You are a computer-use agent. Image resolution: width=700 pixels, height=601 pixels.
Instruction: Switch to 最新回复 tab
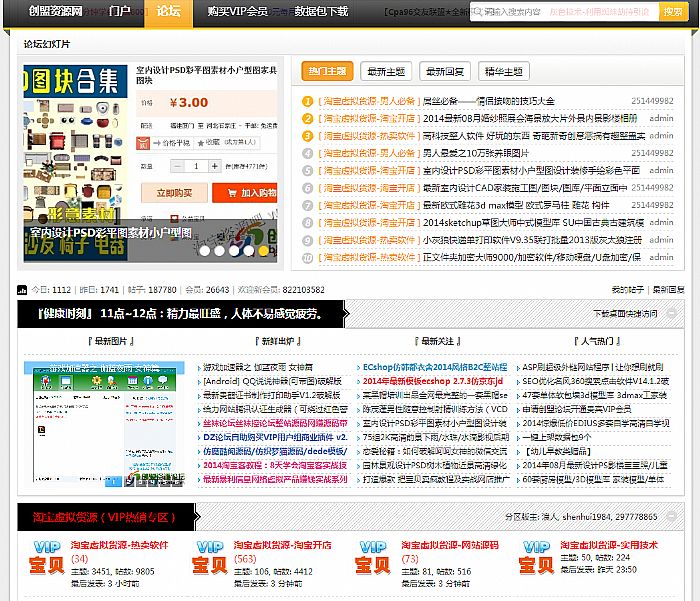point(445,71)
